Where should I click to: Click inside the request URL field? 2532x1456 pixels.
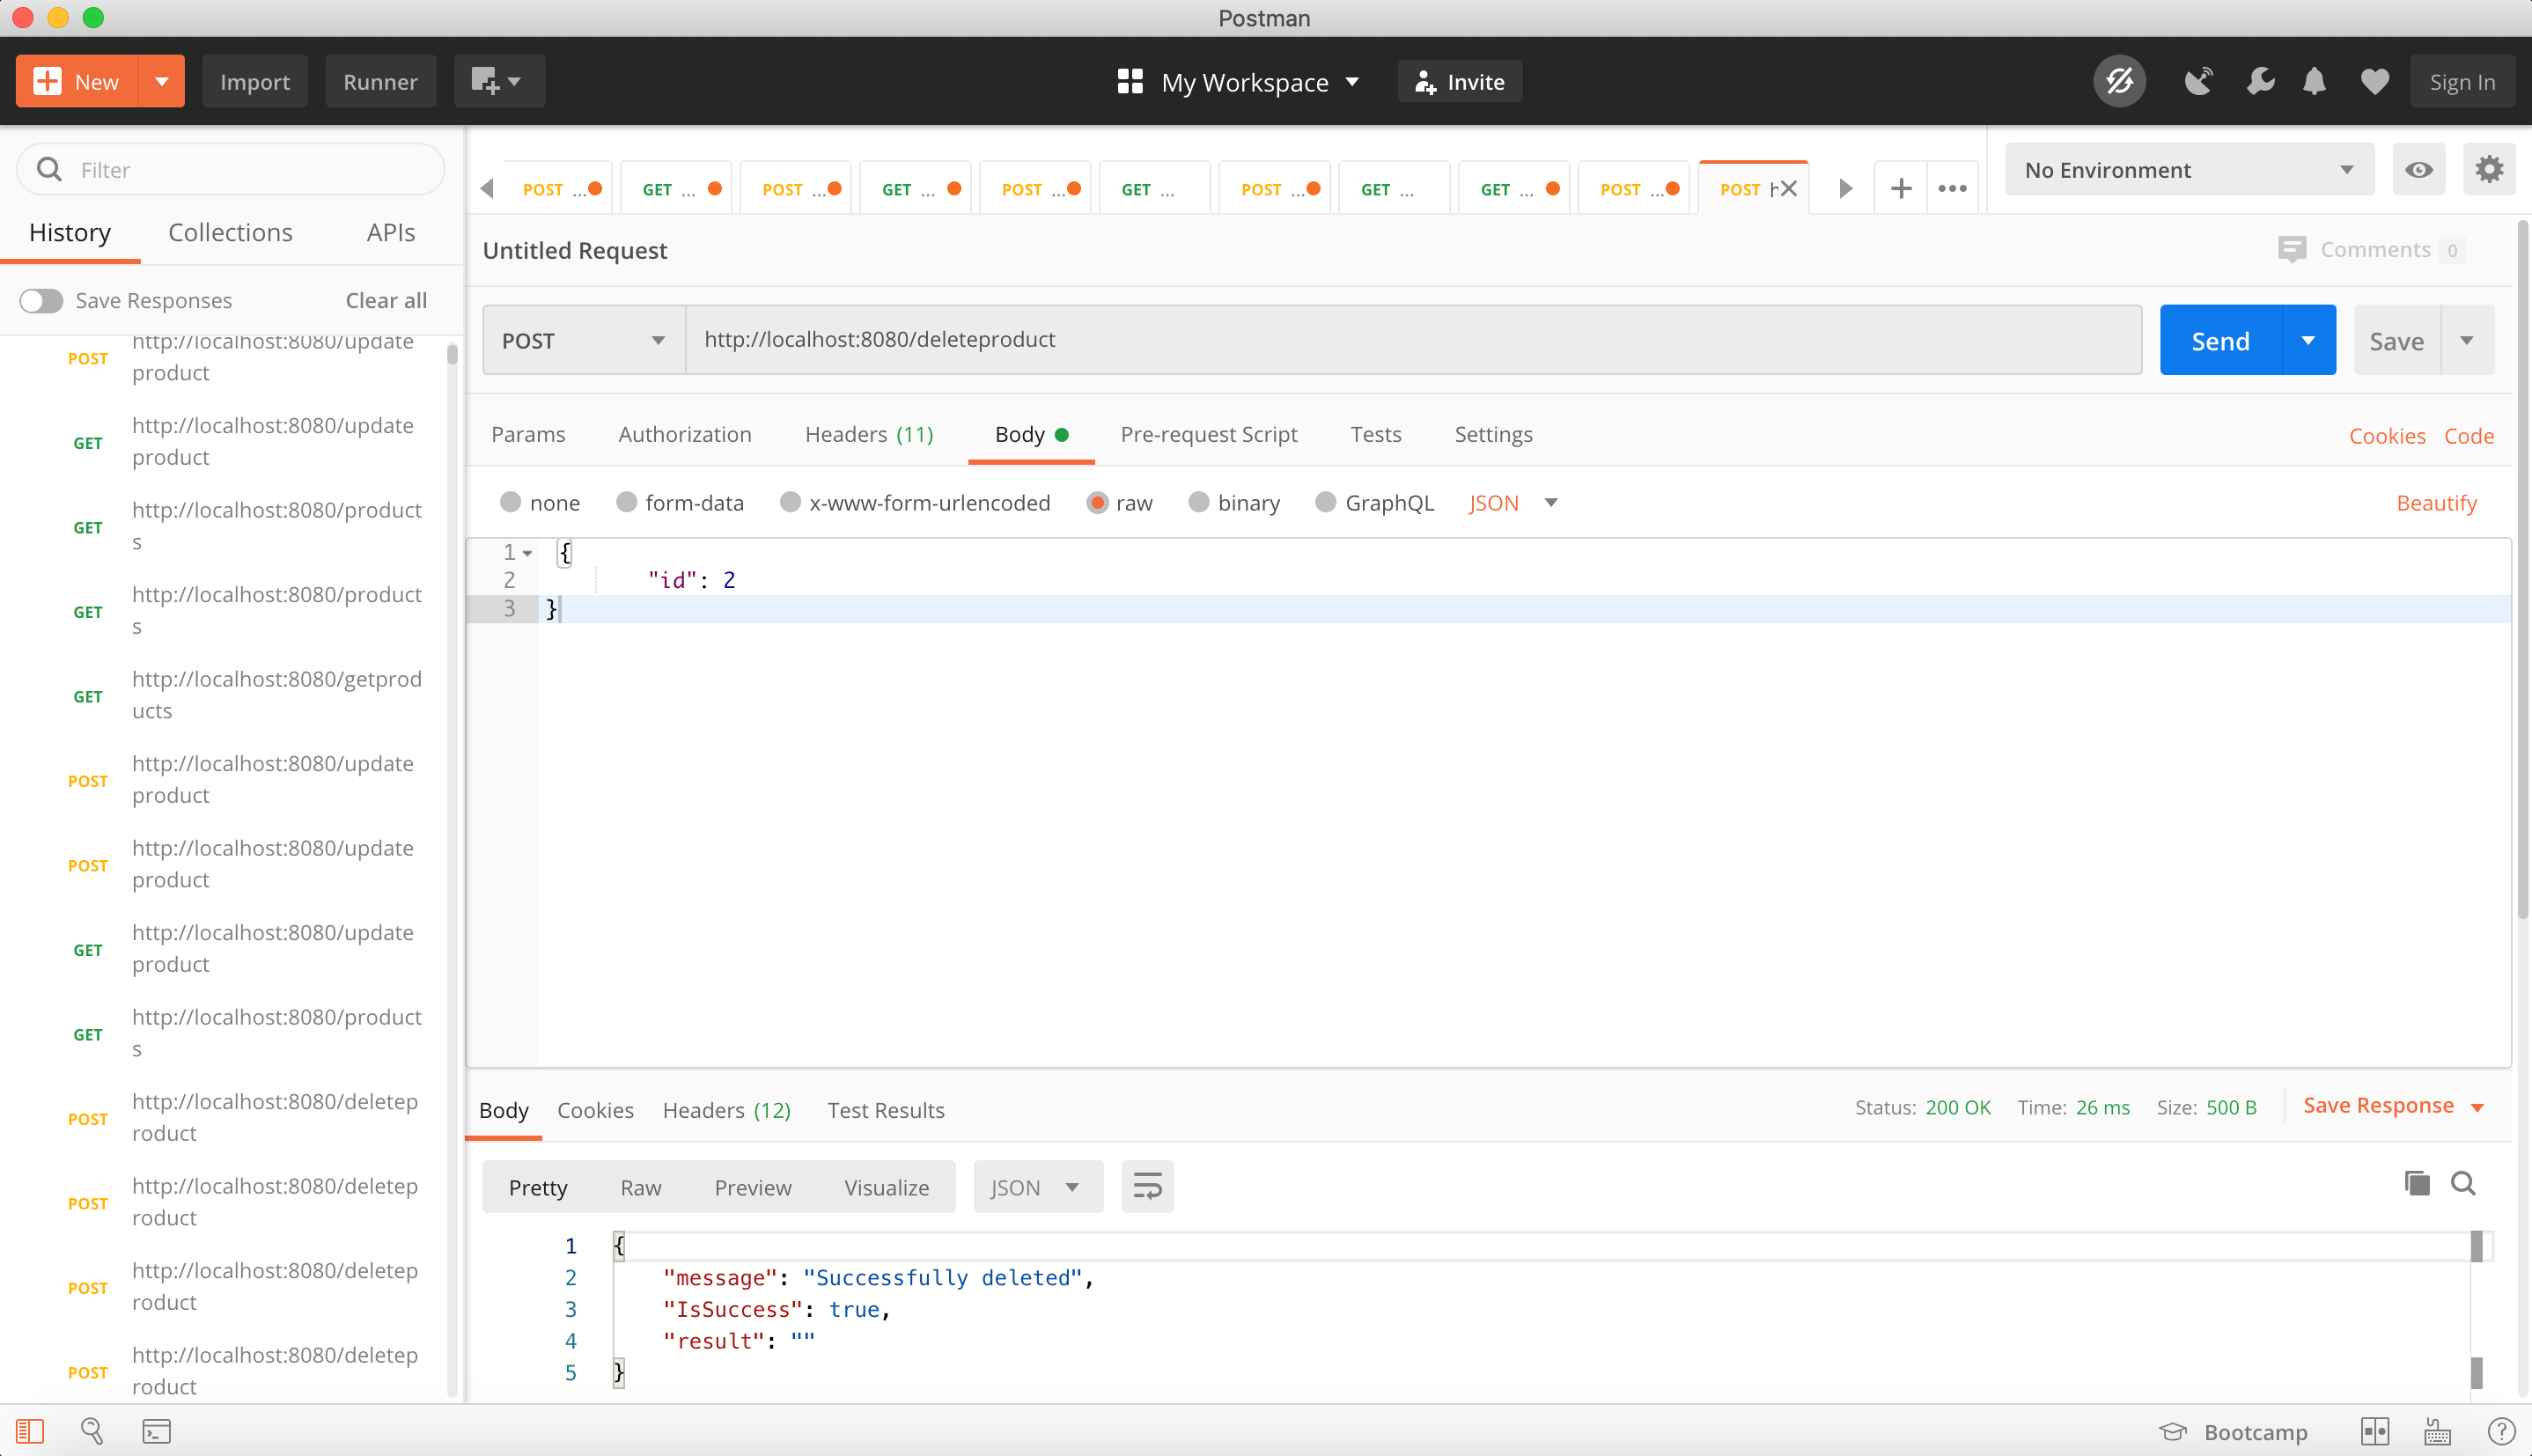pyautogui.click(x=1200, y=339)
